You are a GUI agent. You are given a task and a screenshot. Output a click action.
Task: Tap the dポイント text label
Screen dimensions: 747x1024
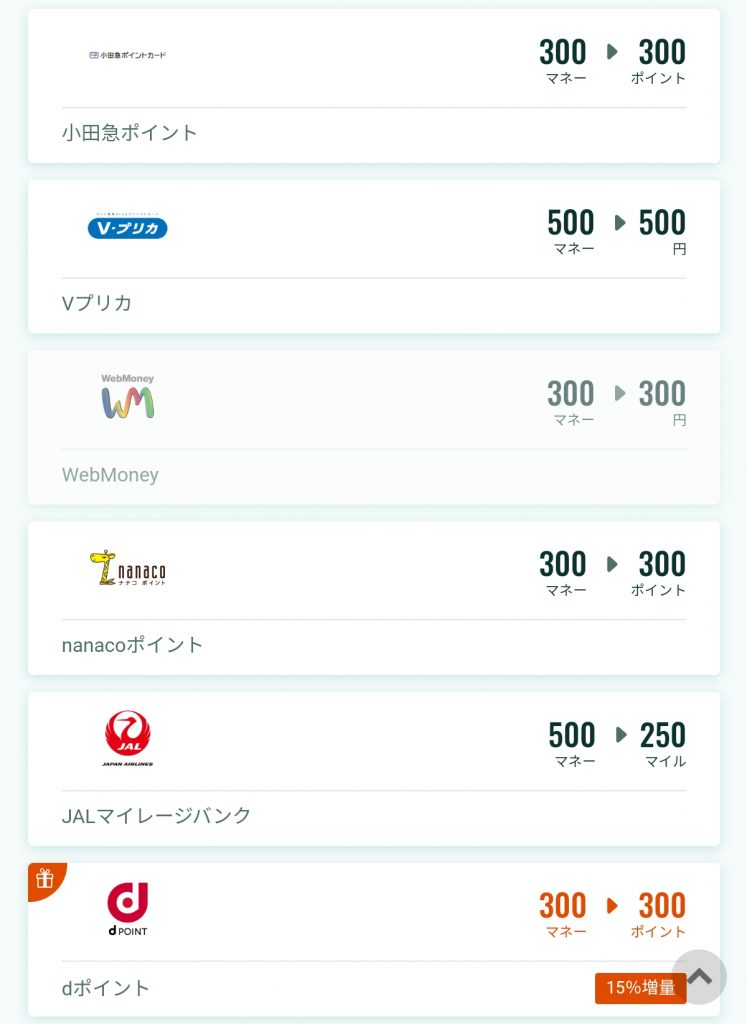[105, 987]
